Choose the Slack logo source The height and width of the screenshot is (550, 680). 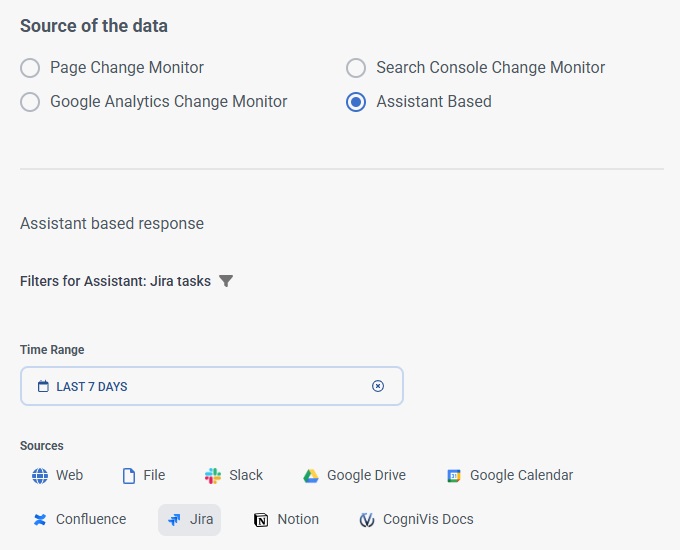(x=213, y=476)
